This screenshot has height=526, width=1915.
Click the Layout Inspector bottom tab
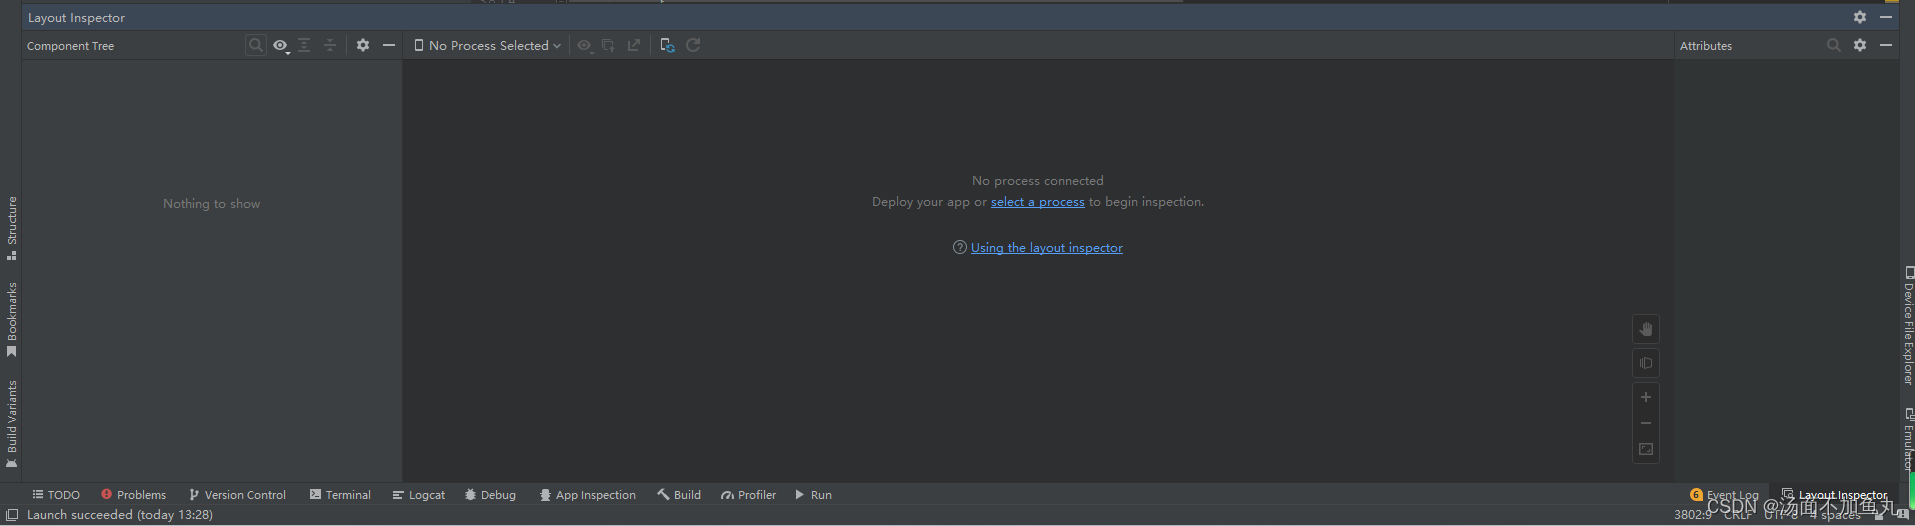tap(1835, 495)
